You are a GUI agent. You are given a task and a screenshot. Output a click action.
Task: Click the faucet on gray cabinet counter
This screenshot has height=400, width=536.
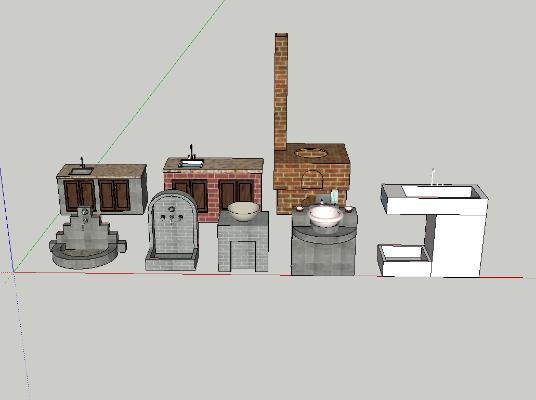82,162
